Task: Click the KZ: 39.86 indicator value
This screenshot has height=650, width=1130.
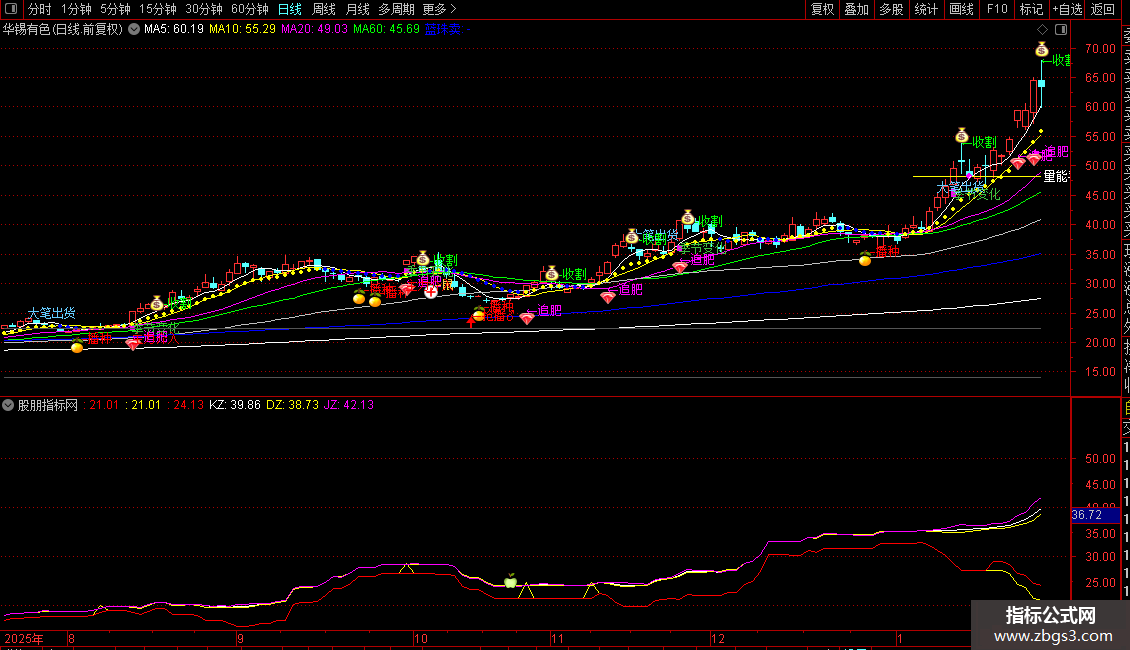Action: pyautogui.click(x=235, y=405)
